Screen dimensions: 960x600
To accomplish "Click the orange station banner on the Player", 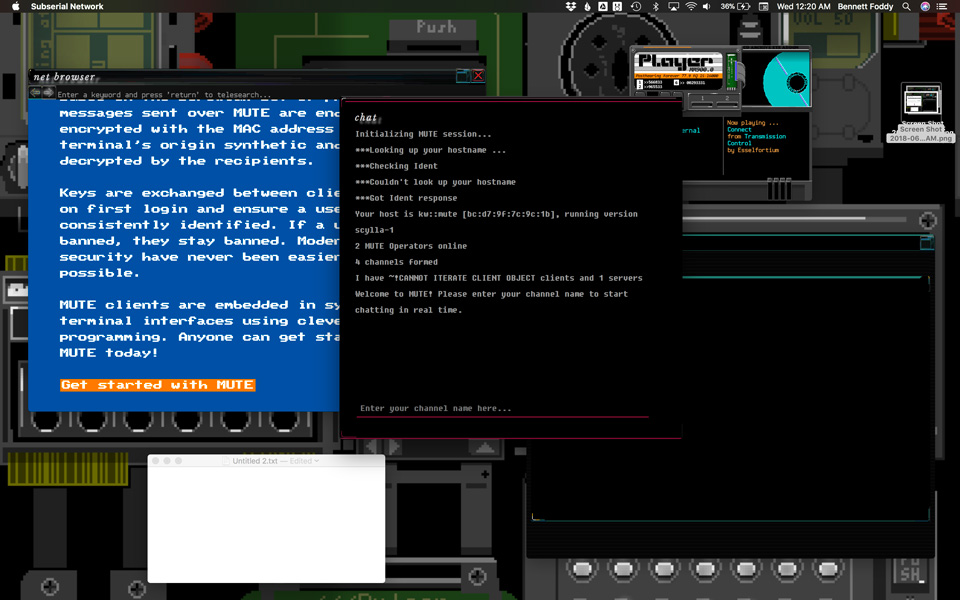I will point(680,74).
